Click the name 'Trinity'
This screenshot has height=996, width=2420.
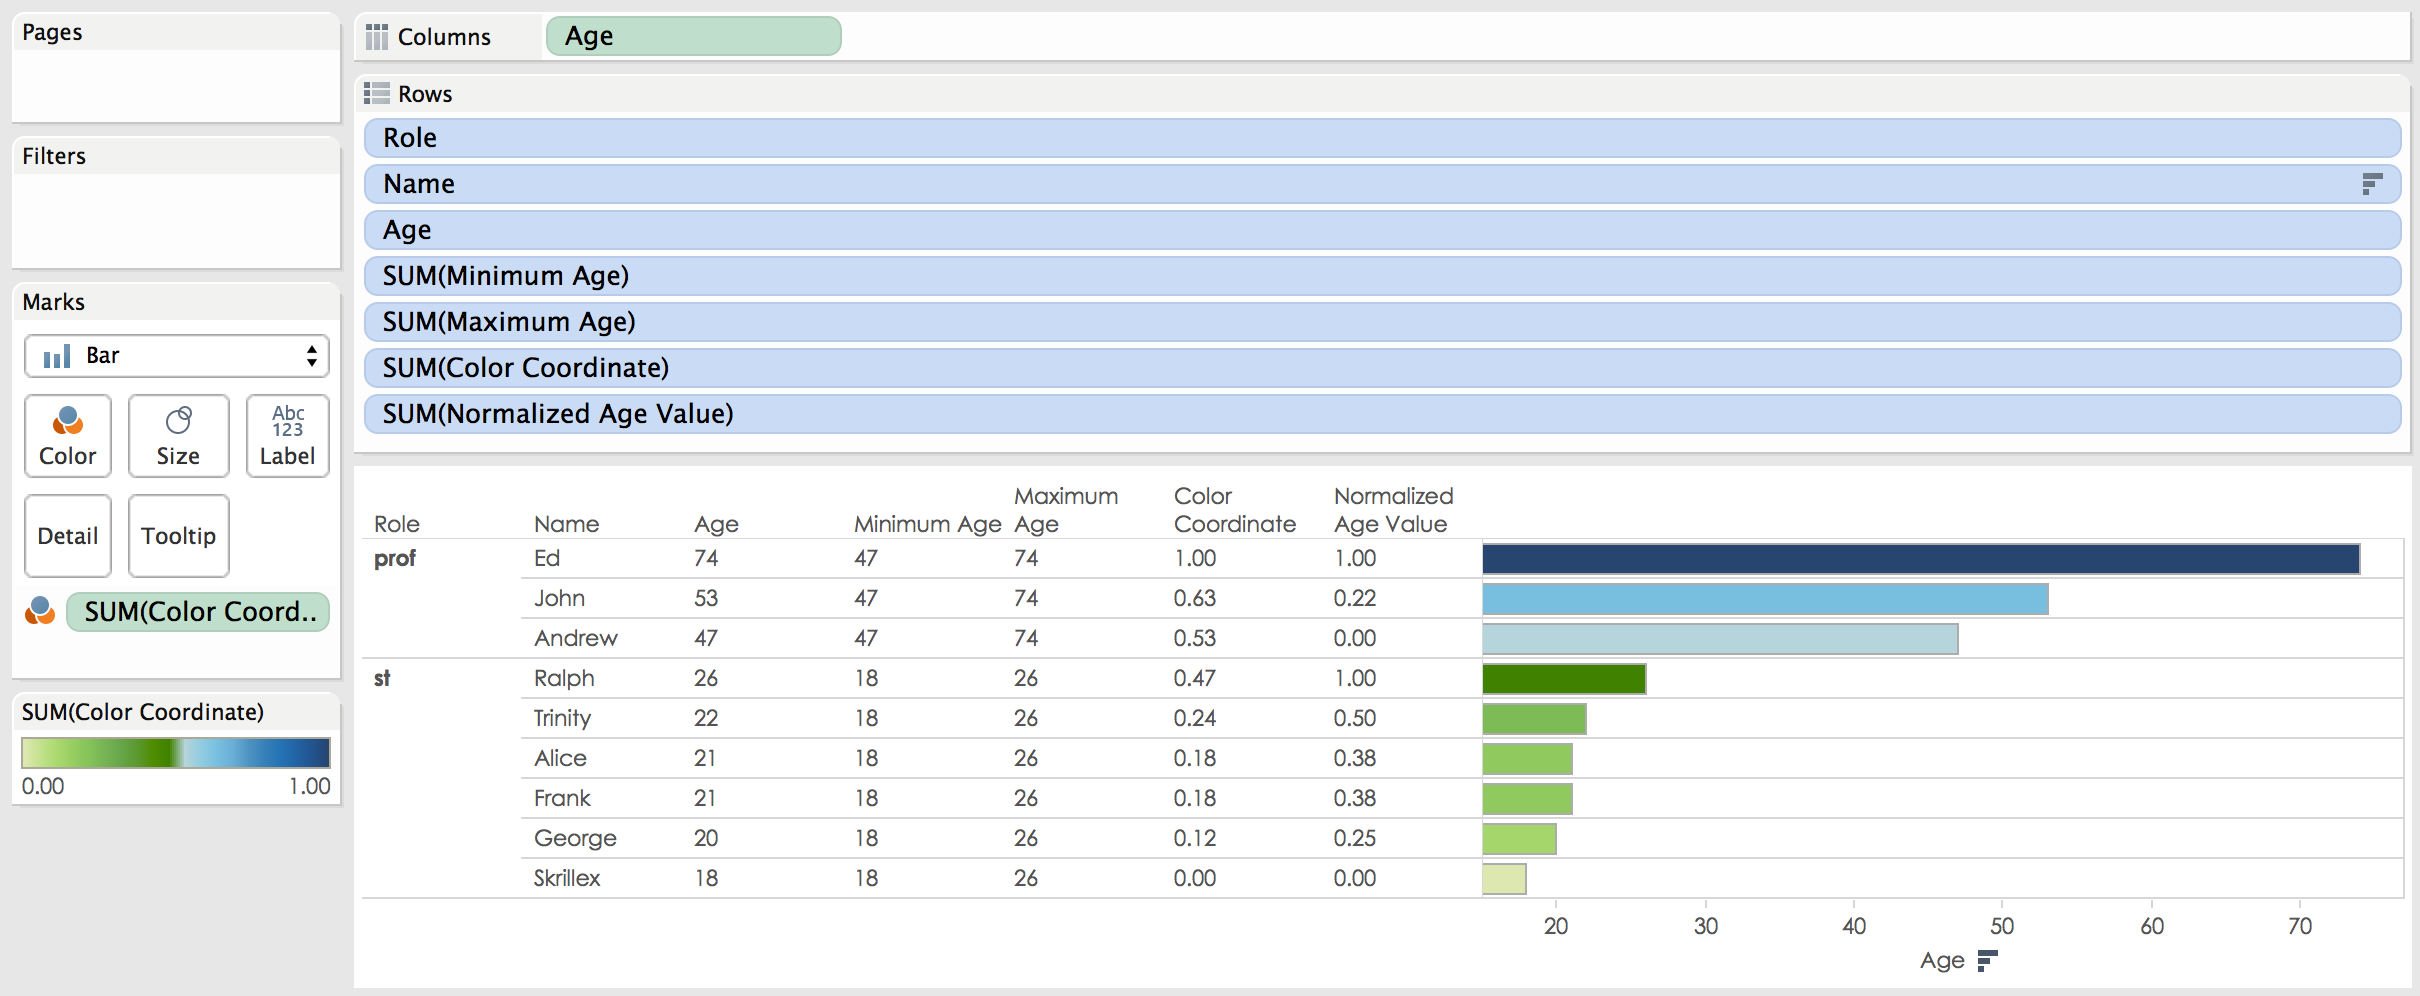562,719
